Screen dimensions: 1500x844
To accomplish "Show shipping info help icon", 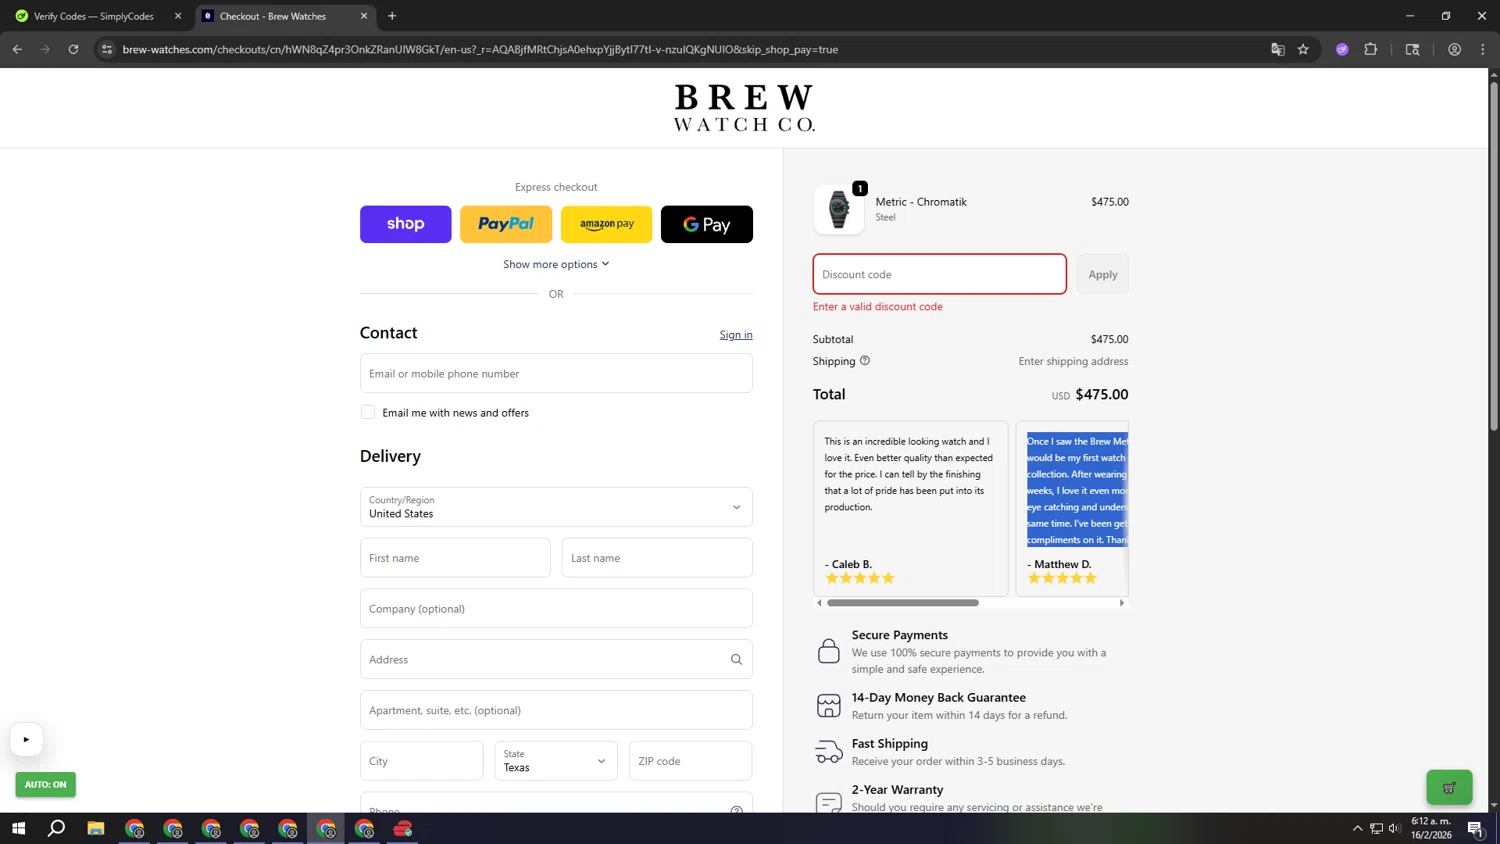I will 865,361.
